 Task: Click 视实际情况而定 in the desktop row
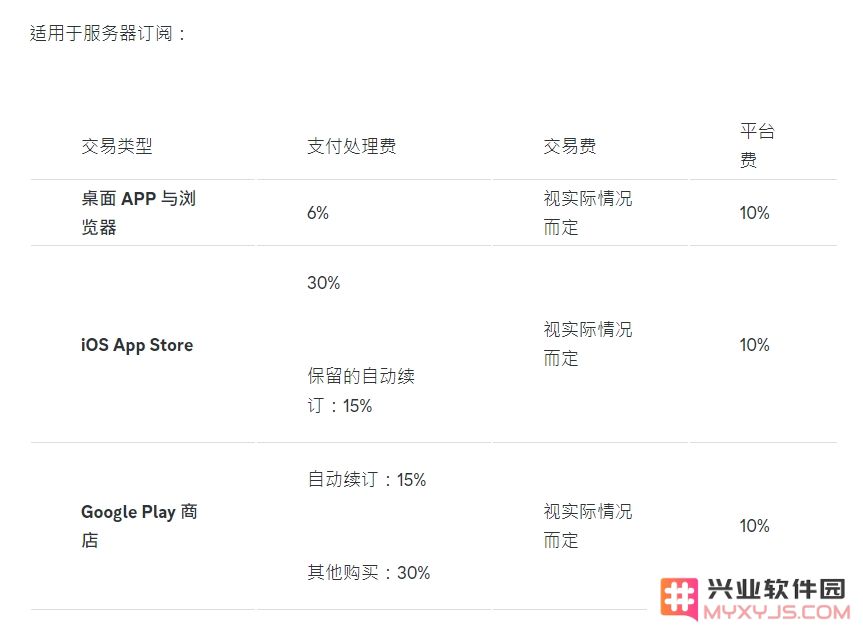point(588,212)
